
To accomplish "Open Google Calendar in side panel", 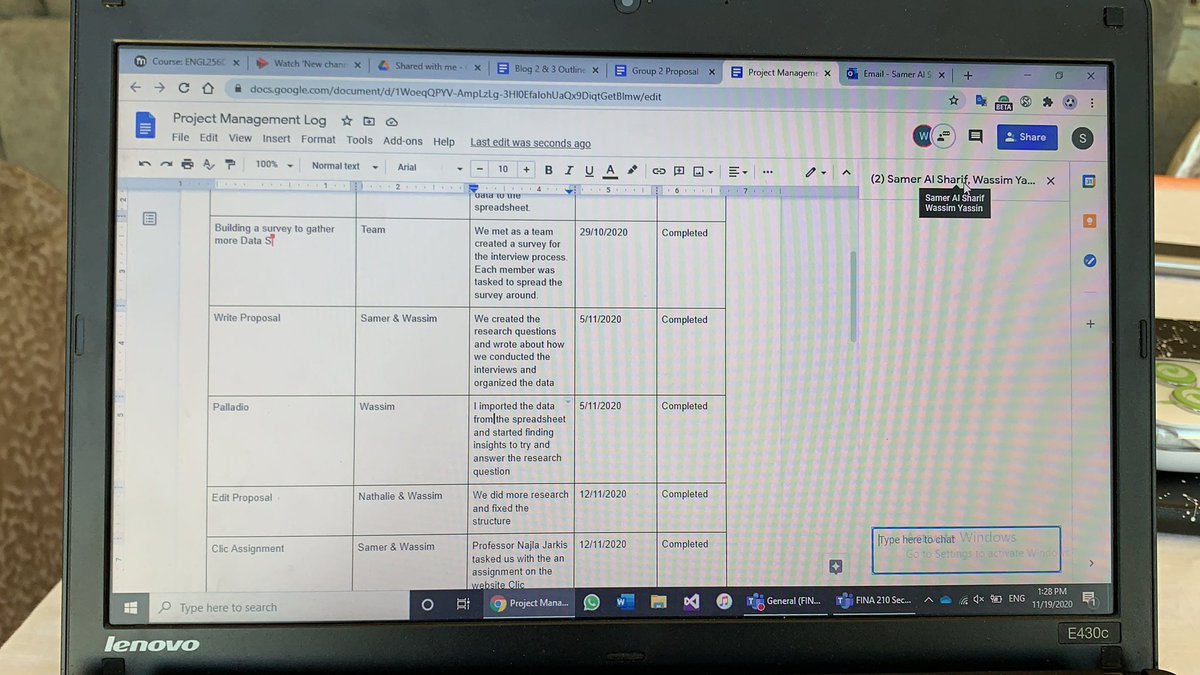I will coord(1089,182).
